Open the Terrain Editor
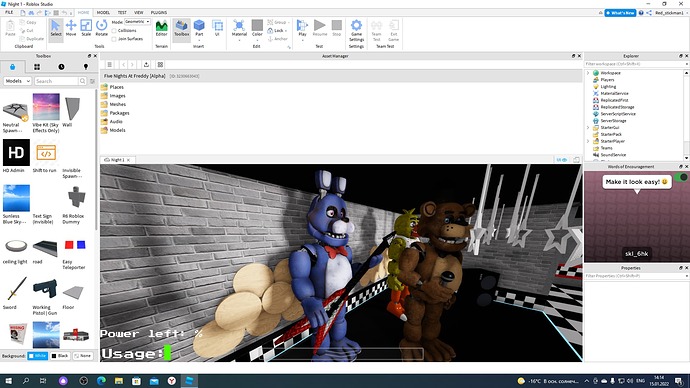Screen dimensions: 690x388 click(161, 28)
